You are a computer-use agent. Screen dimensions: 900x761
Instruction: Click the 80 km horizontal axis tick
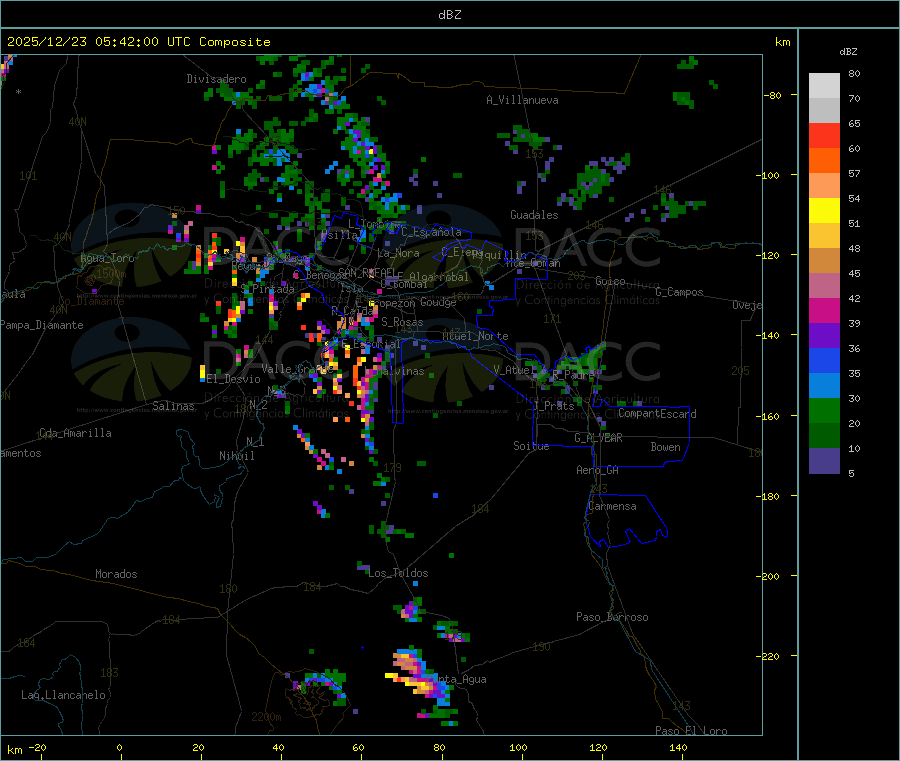[x=439, y=747]
